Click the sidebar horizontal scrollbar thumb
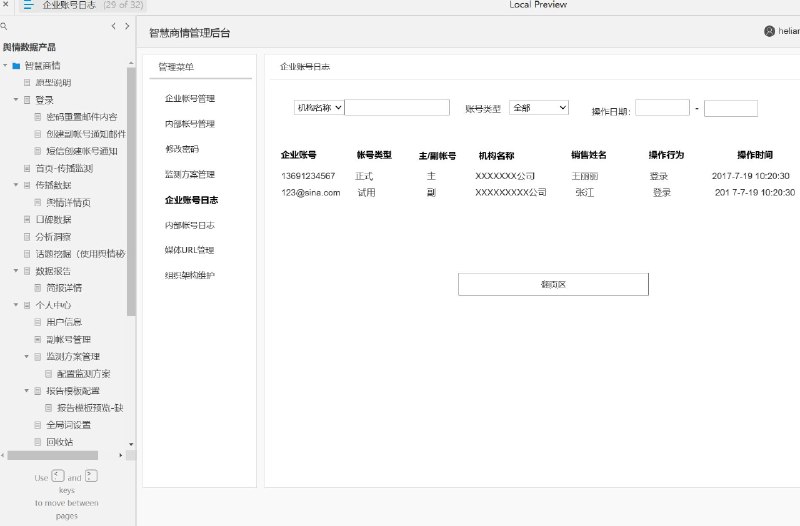This screenshot has width=800, height=526. point(53,455)
